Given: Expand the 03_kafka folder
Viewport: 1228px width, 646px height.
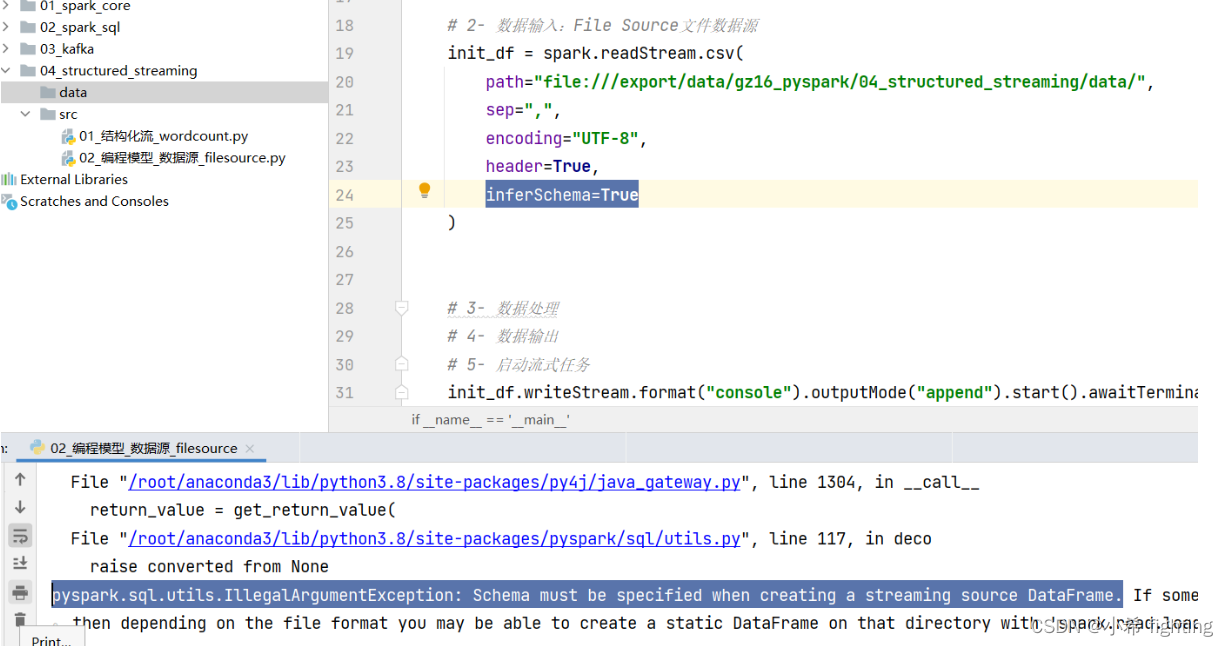Looking at the screenshot, I should point(6,49).
